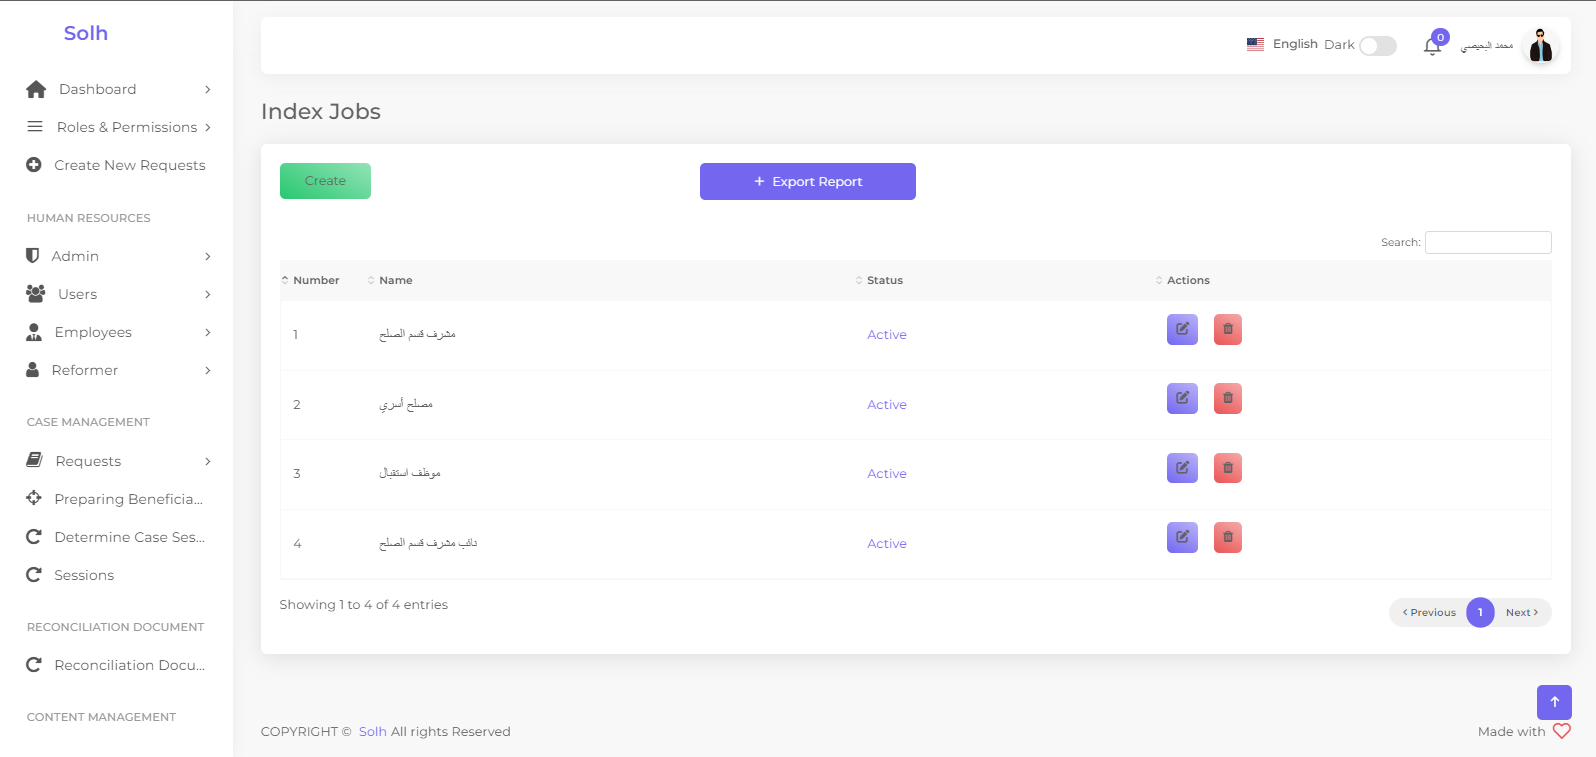Click the Export Report button

[807, 182]
